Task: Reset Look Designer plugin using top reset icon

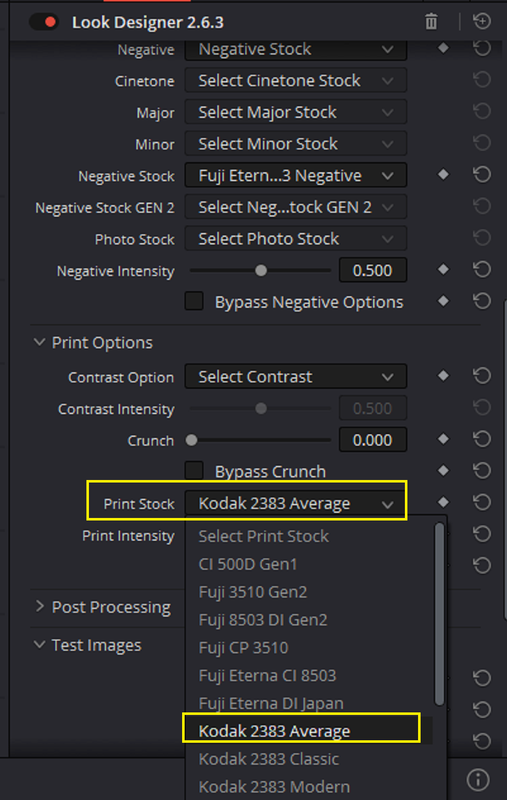Action: click(481, 21)
